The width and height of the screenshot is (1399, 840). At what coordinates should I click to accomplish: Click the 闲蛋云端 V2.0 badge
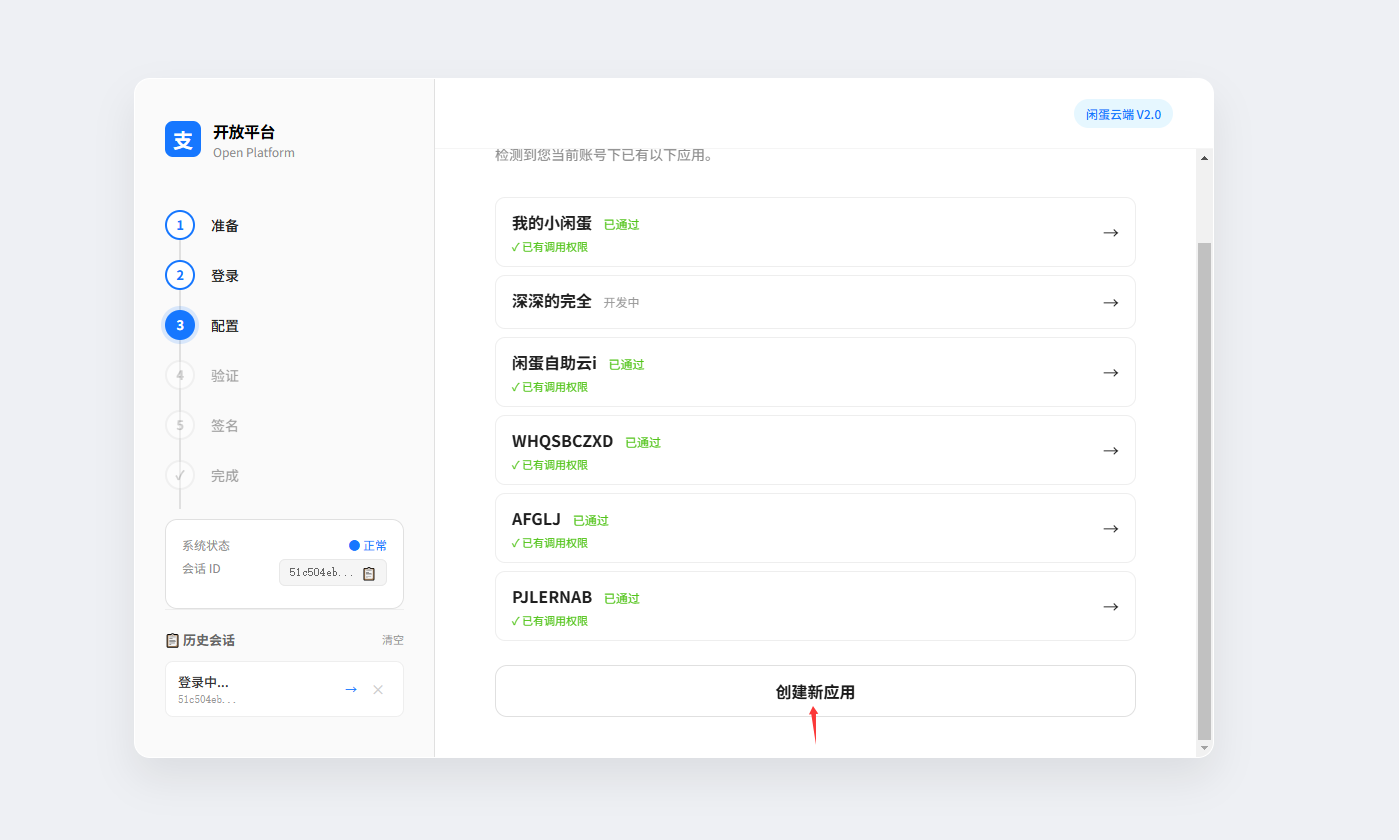(1123, 114)
